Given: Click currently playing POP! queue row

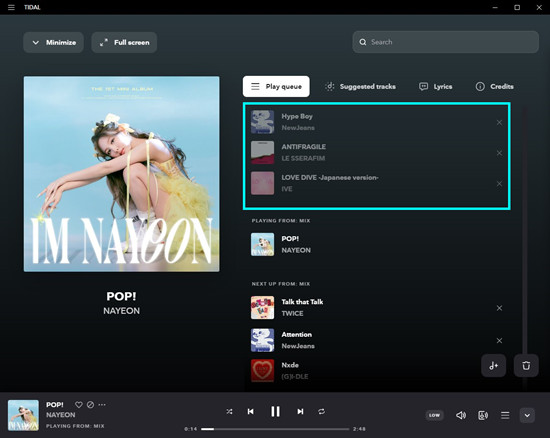Looking at the screenshot, I should (376, 244).
